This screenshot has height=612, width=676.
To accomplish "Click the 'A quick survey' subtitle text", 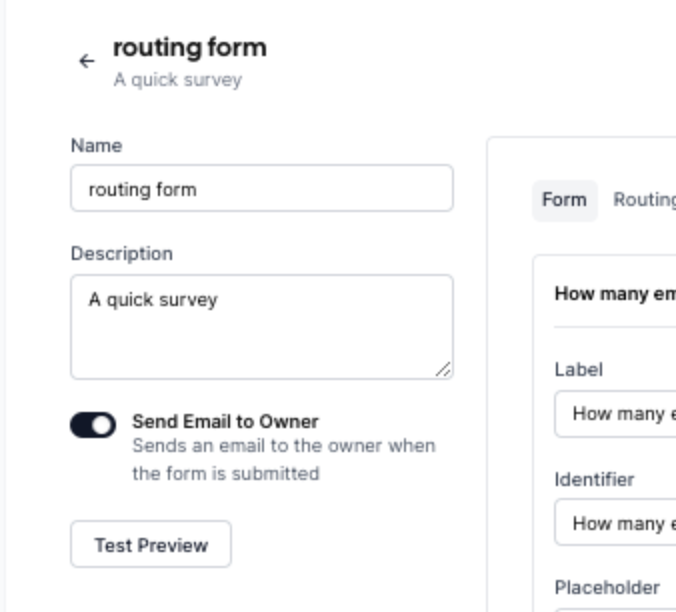I will coord(177,80).
